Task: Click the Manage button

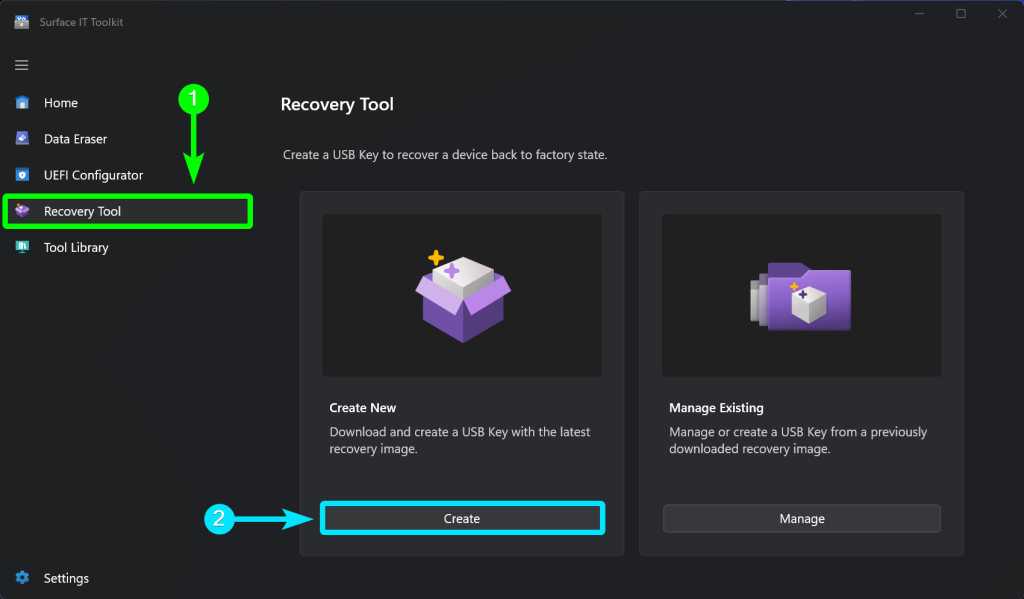Action: coord(801,519)
